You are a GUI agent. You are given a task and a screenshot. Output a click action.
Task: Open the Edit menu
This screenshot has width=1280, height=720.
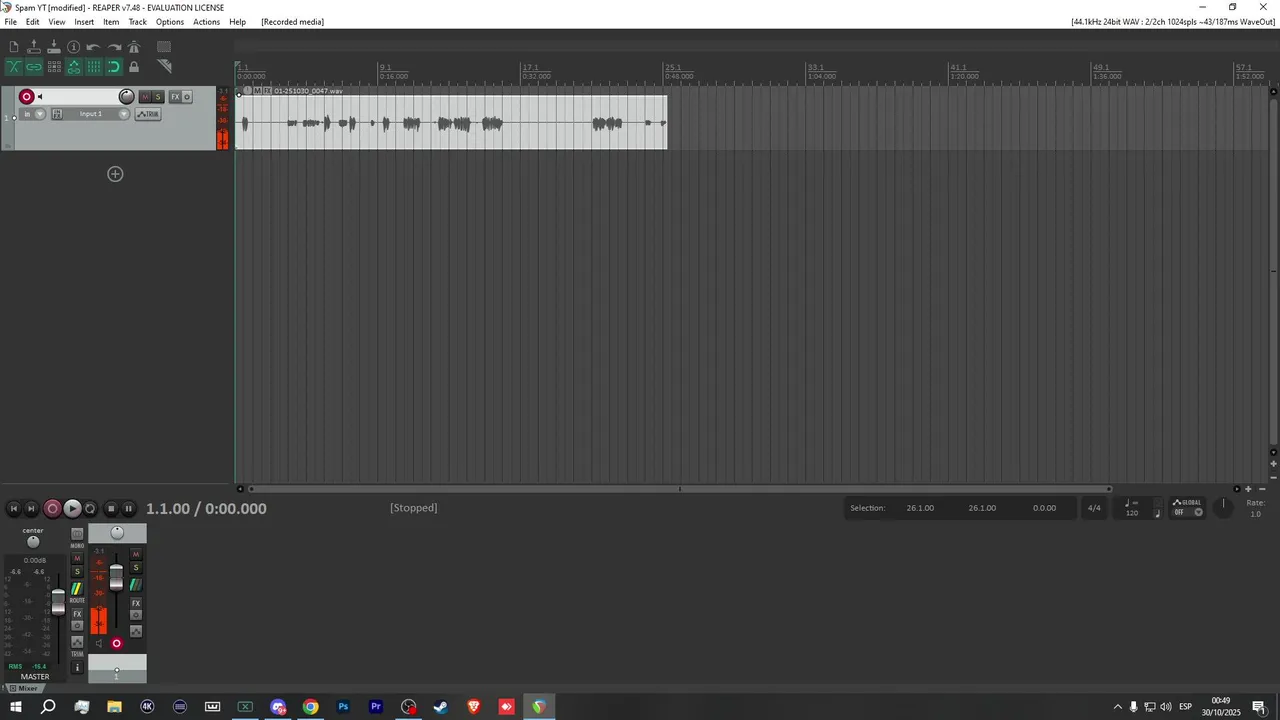33,22
